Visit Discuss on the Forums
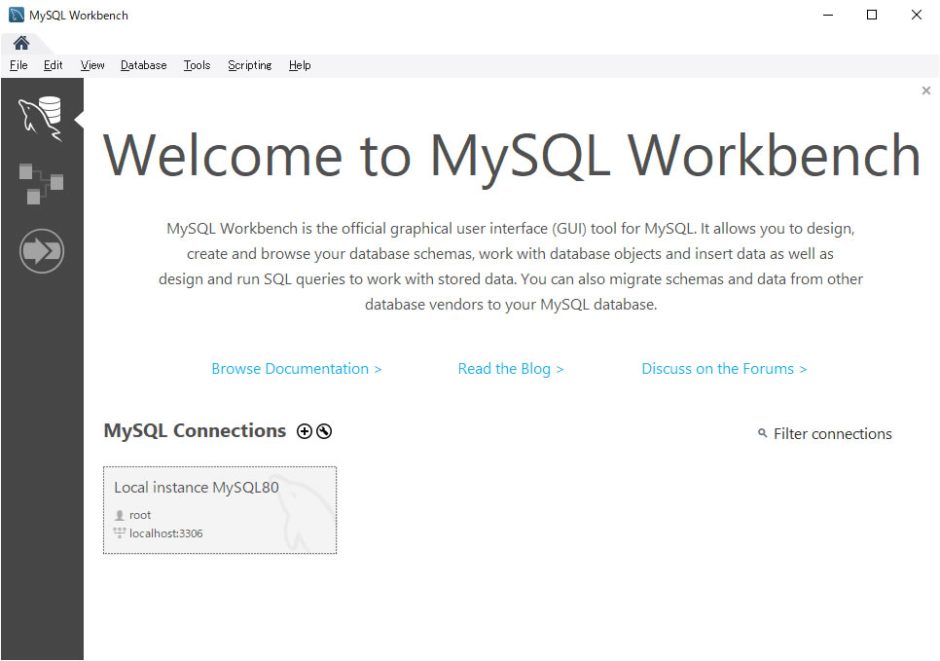 (724, 368)
